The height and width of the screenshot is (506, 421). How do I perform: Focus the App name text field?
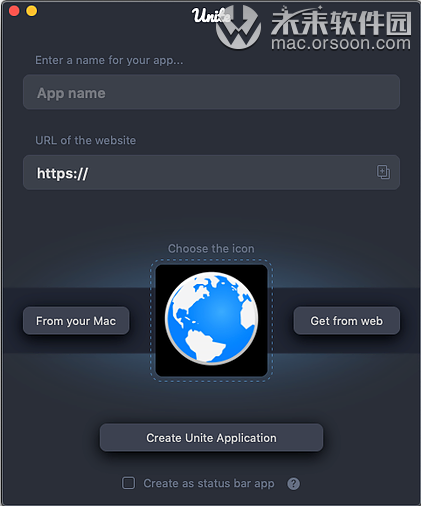pos(211,92)
